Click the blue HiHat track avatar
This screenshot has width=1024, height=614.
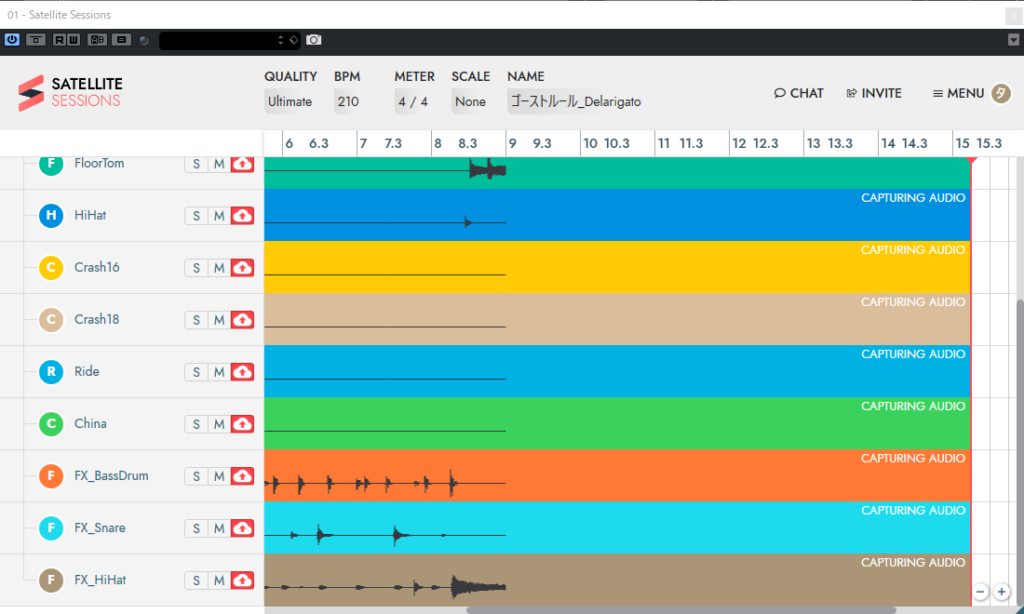point(51,215)
